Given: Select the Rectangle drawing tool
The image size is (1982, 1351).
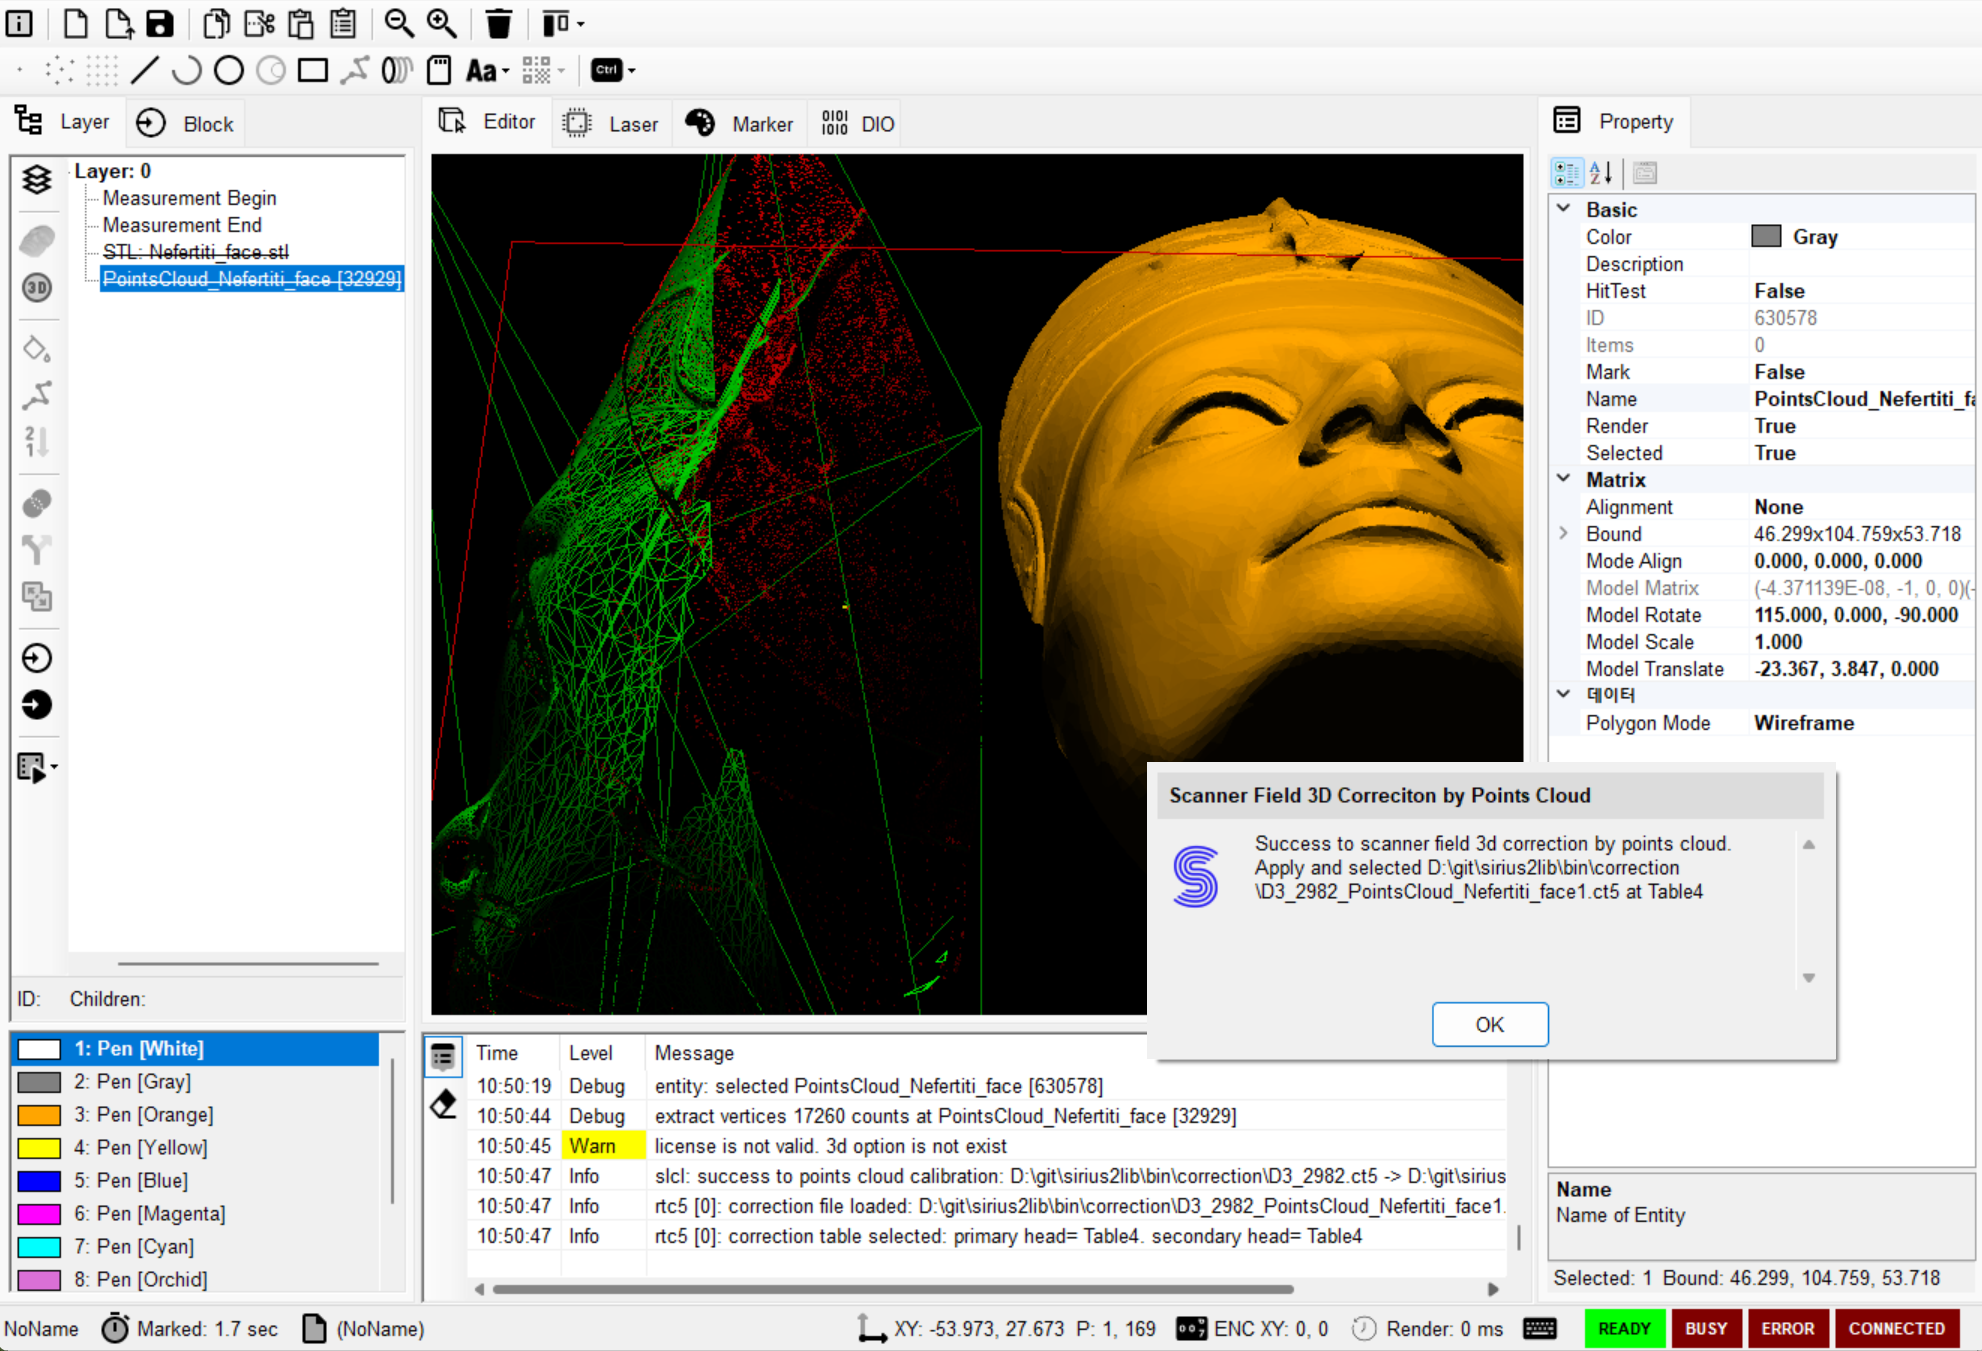Looking at the screenshot, I should tap(313, 70).
